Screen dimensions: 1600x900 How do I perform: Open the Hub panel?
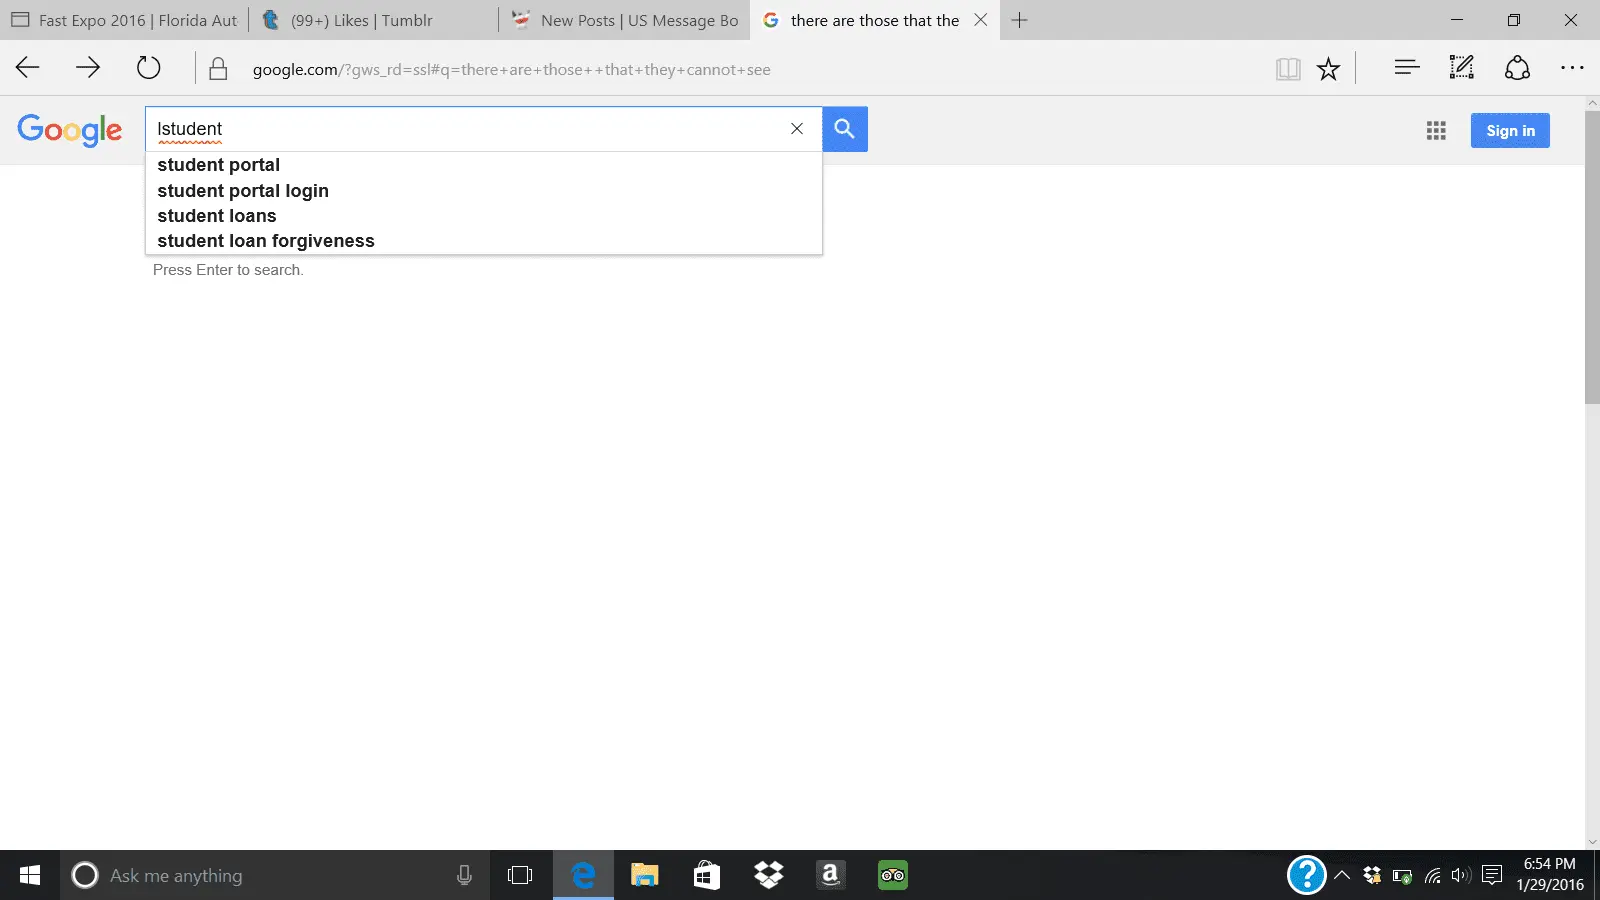pos(1407,68)
